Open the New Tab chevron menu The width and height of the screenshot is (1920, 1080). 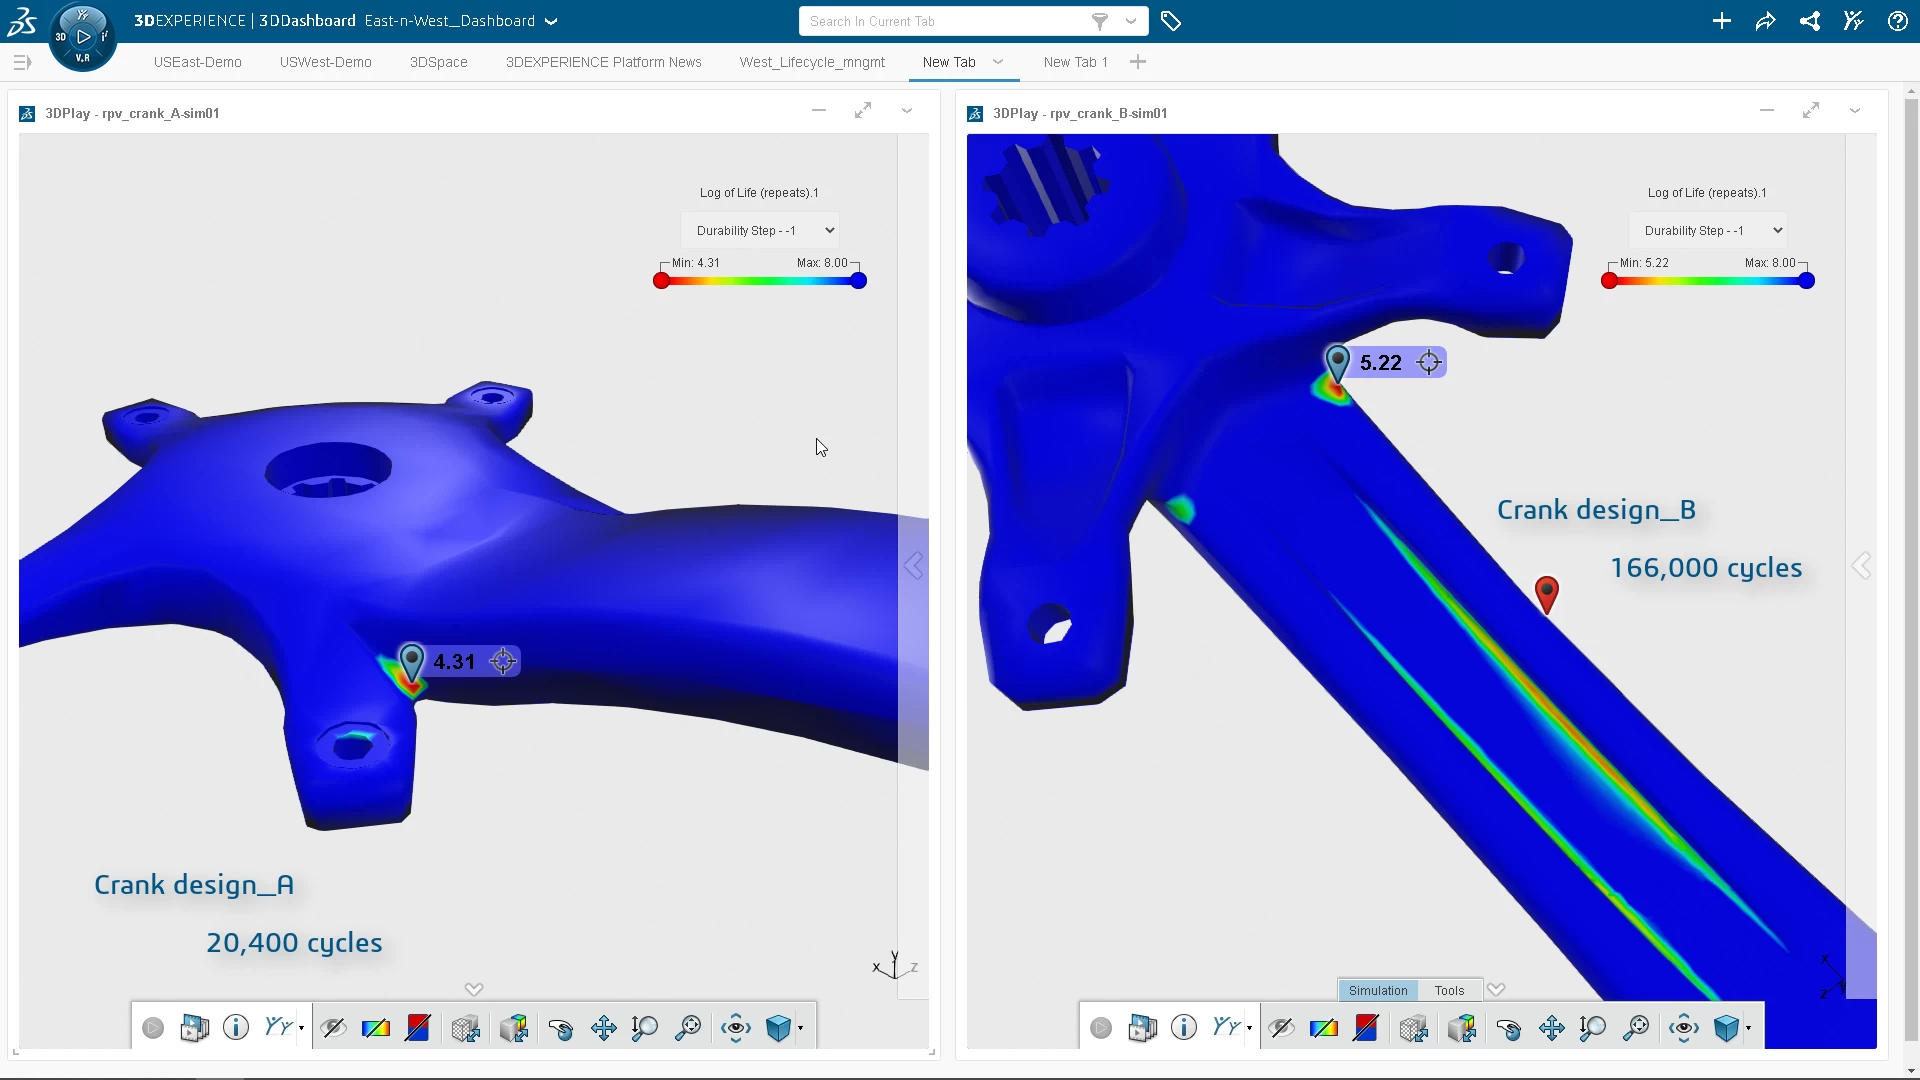997,61
